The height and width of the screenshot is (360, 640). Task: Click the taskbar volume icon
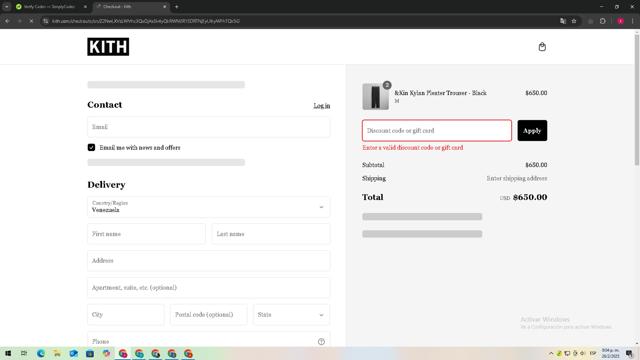click(x=583, y=353)
